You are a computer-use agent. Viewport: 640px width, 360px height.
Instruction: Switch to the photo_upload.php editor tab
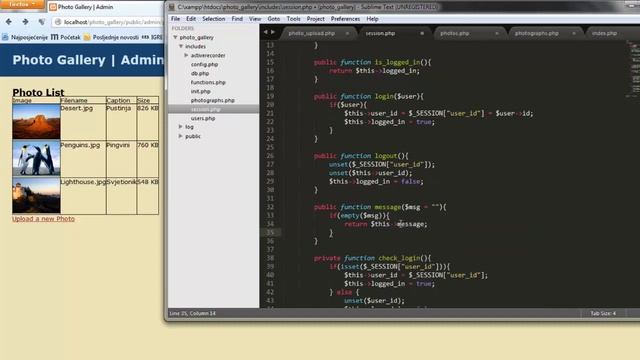tap(311, 33)
